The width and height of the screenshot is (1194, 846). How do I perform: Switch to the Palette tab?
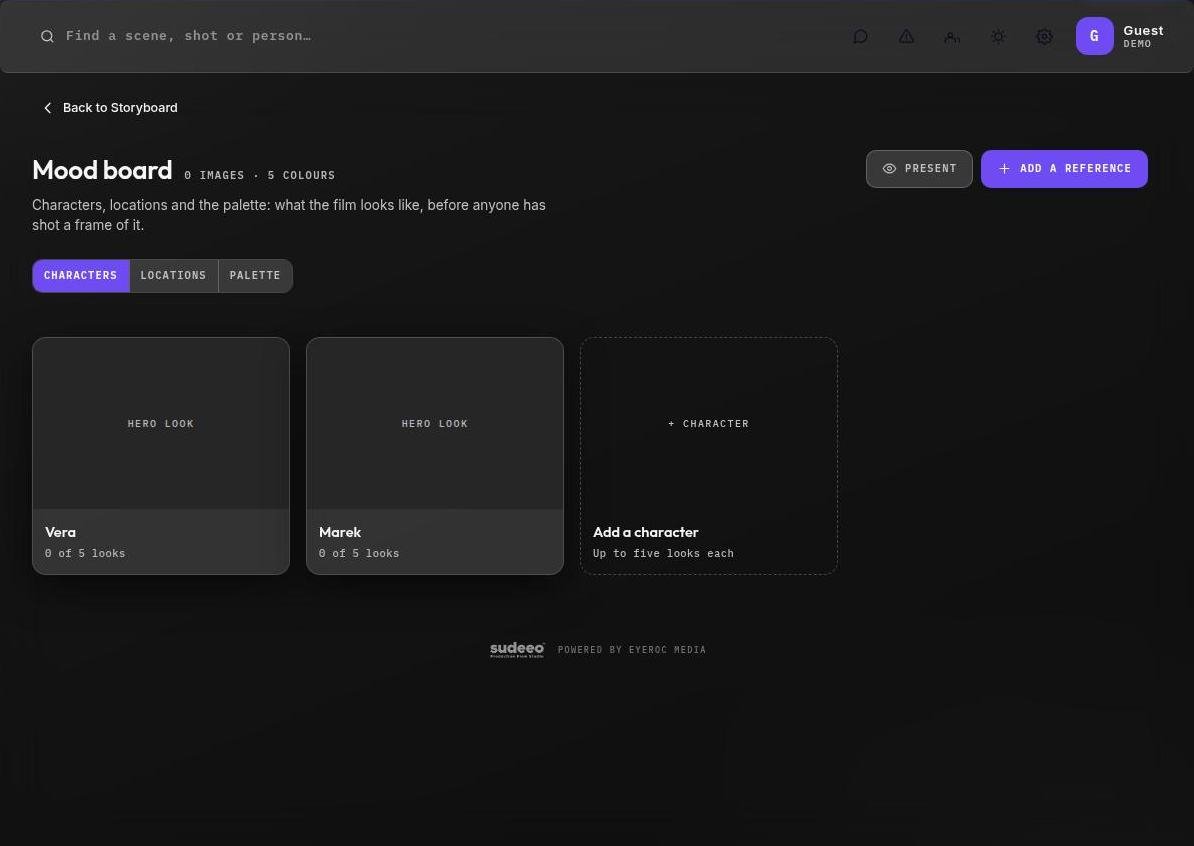point(255,276)
